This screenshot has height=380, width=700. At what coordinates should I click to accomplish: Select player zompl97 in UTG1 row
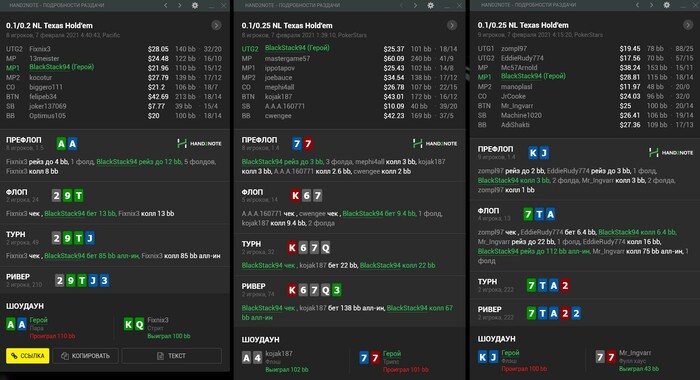point(514,49)
